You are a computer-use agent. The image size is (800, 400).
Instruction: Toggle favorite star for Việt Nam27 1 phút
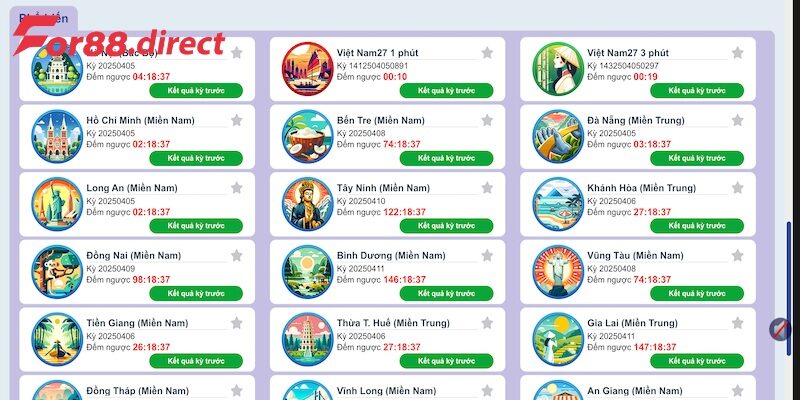pos(487,53)
